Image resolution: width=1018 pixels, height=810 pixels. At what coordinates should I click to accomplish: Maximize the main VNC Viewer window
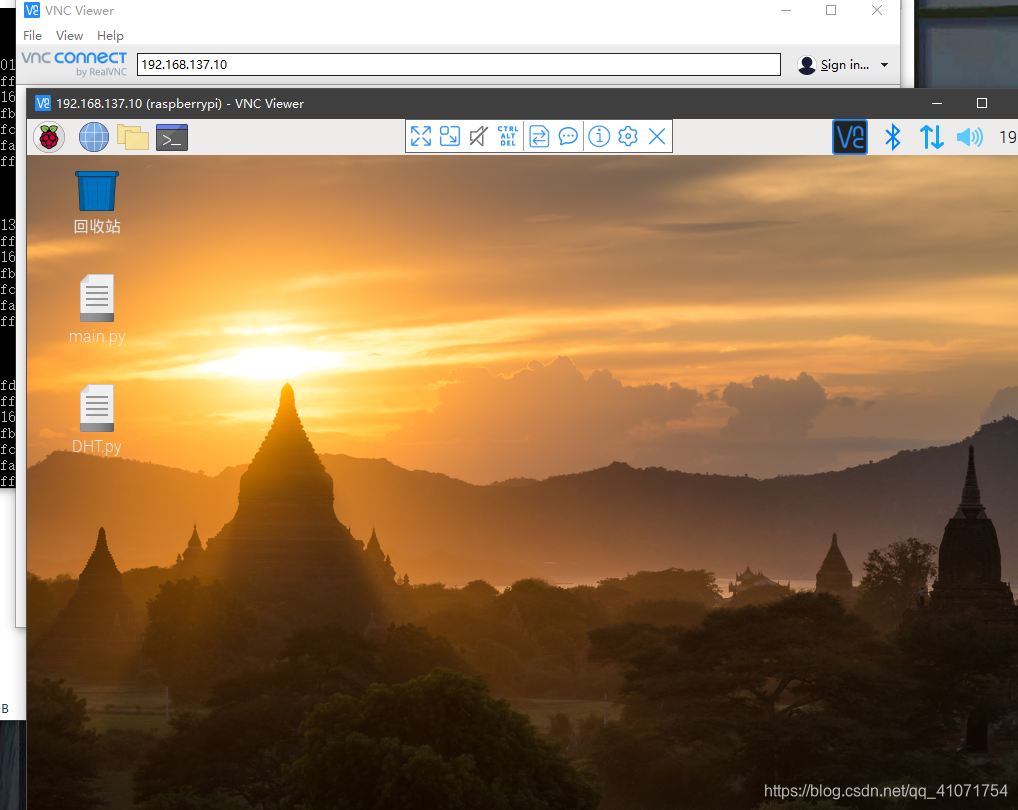(831, 10)
